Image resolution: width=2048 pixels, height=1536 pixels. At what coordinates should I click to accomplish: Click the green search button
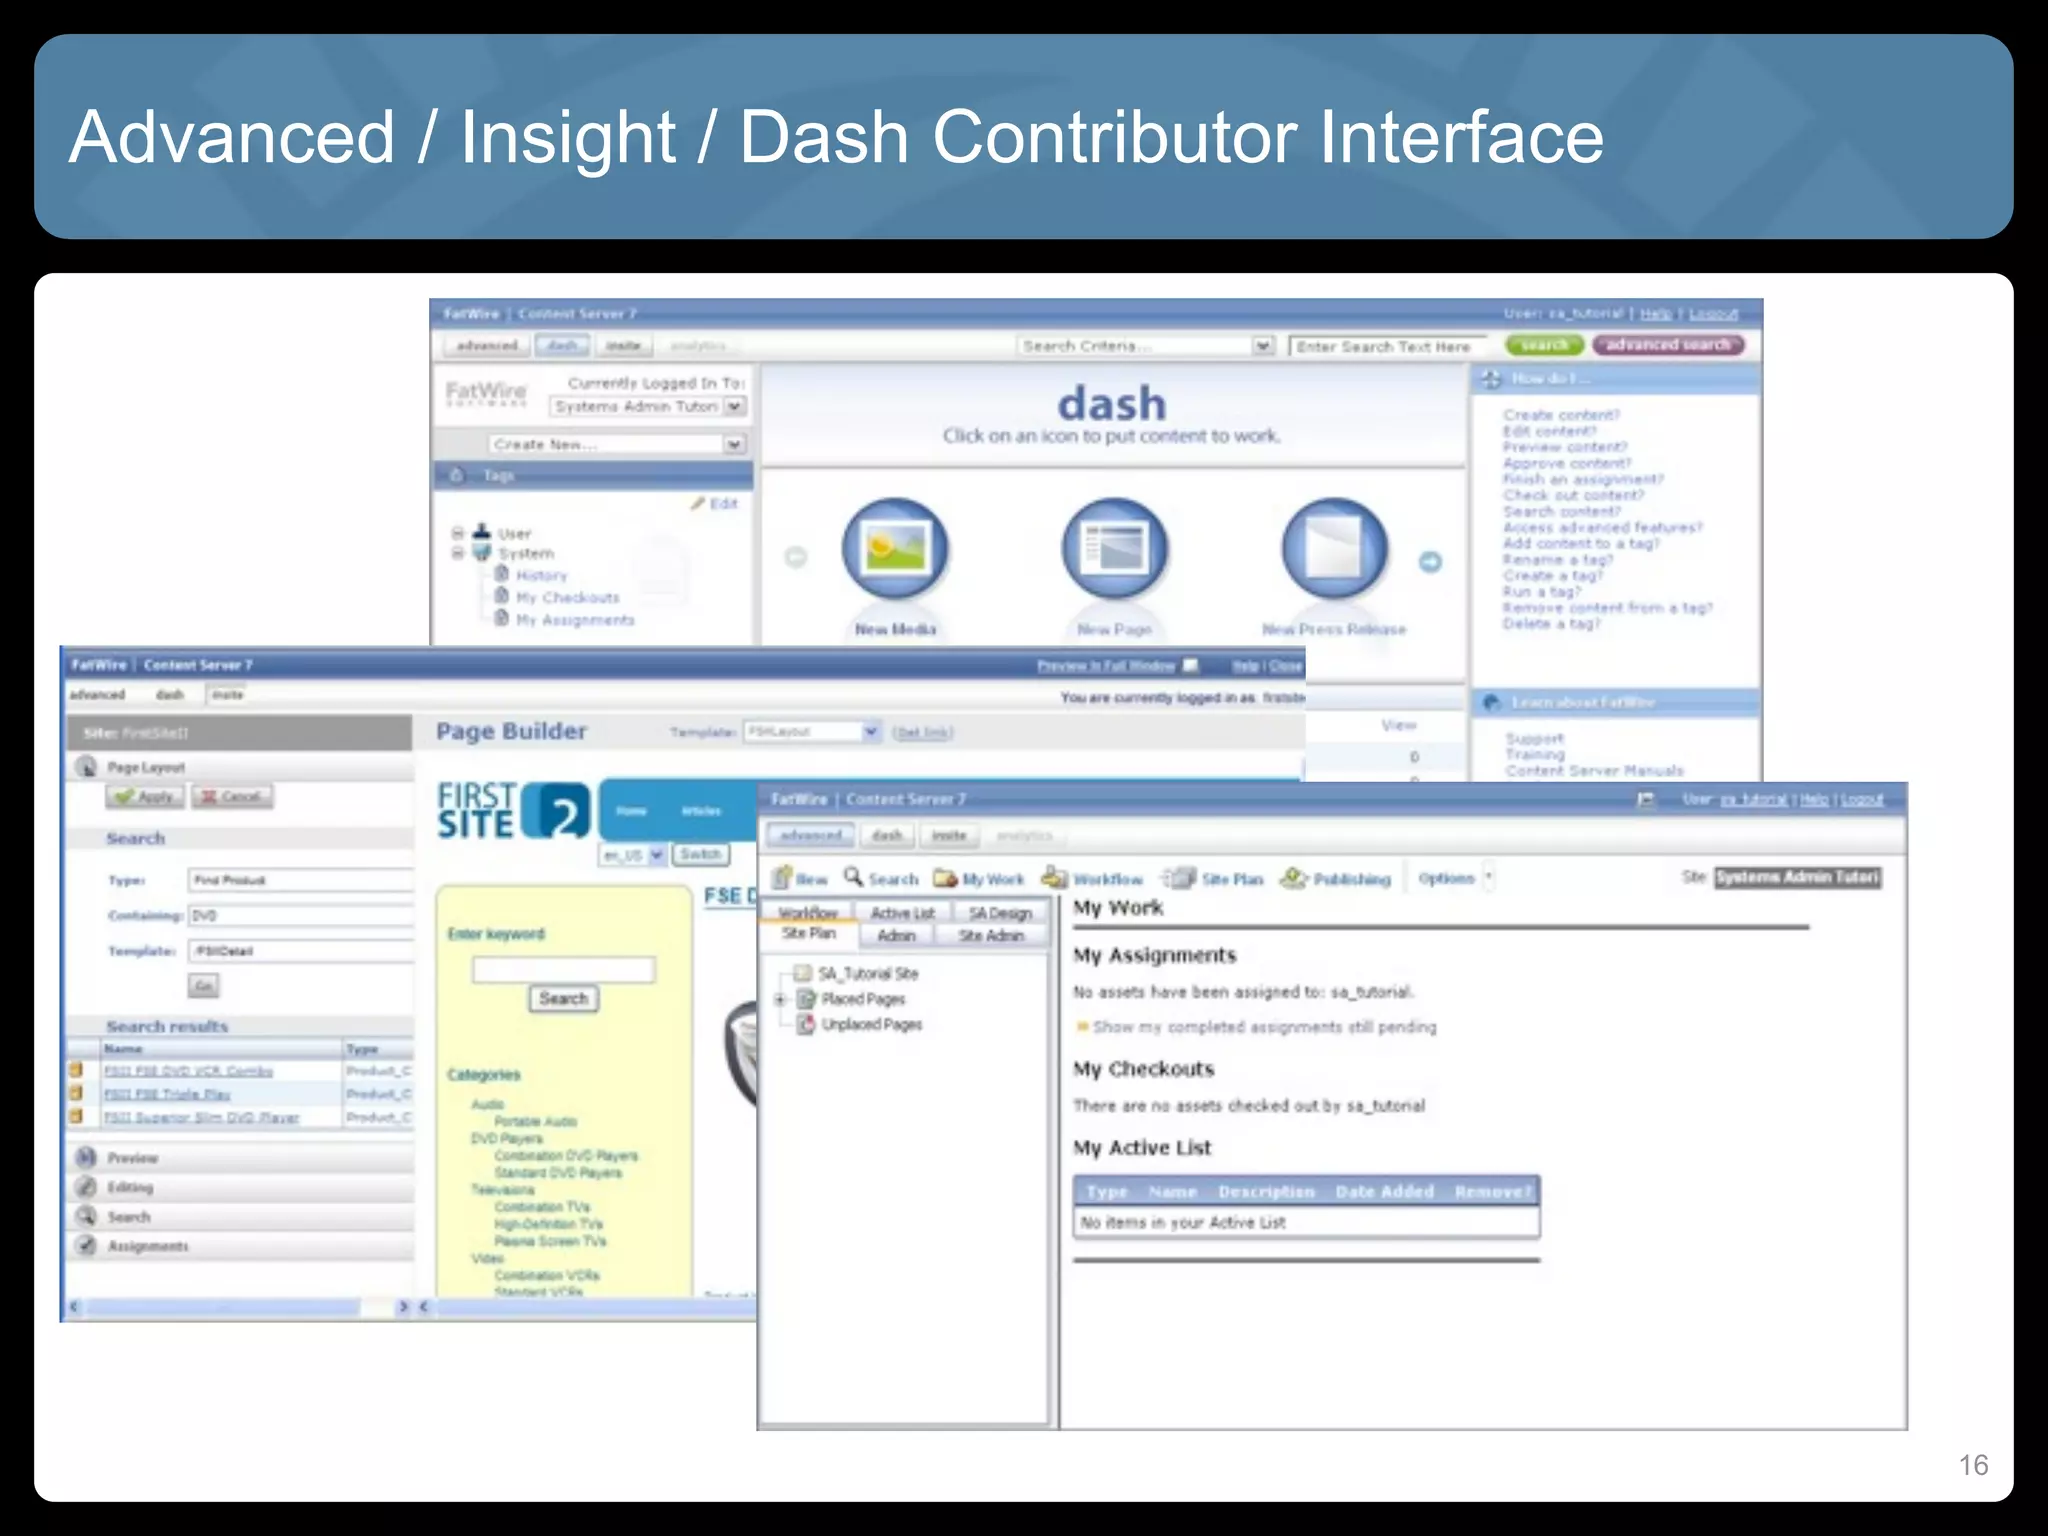(x=1545, y=345)
